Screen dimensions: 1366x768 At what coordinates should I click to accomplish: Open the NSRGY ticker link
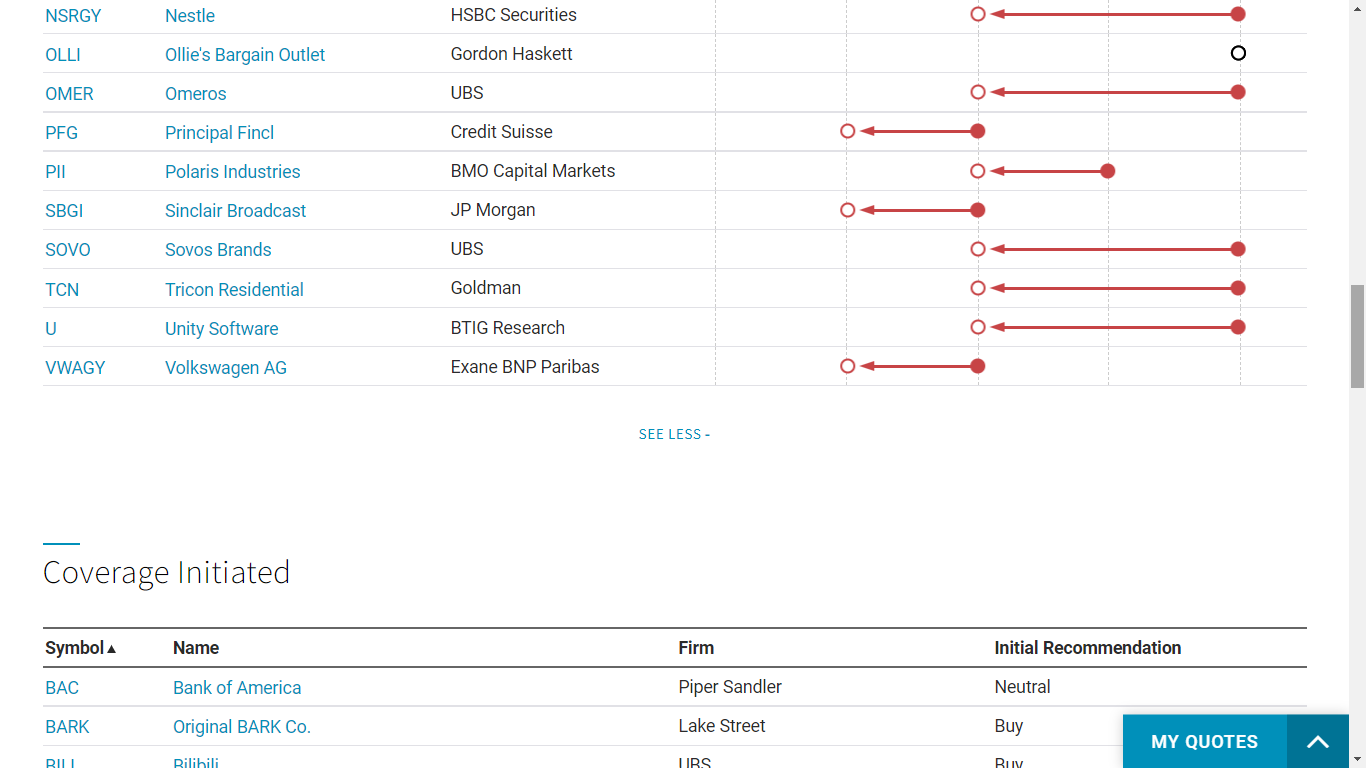click(x=74, y=16)
